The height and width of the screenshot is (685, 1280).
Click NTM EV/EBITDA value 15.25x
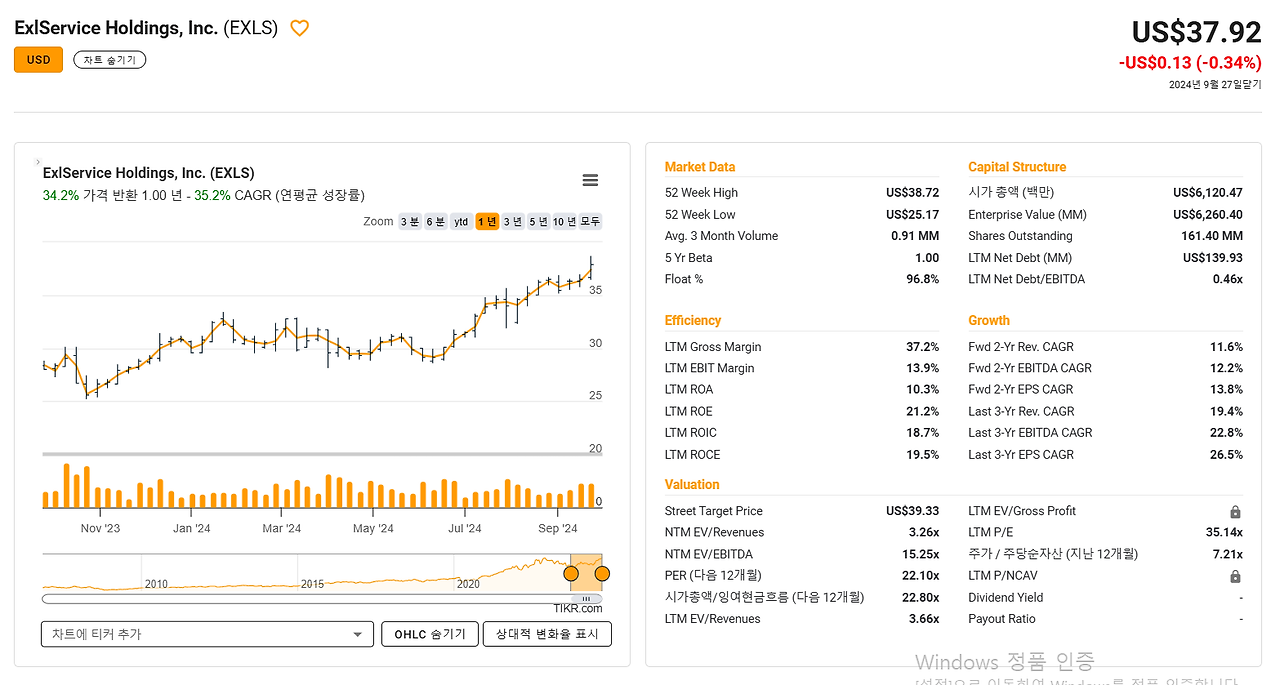pyautogui.click(x=921, y=554)
